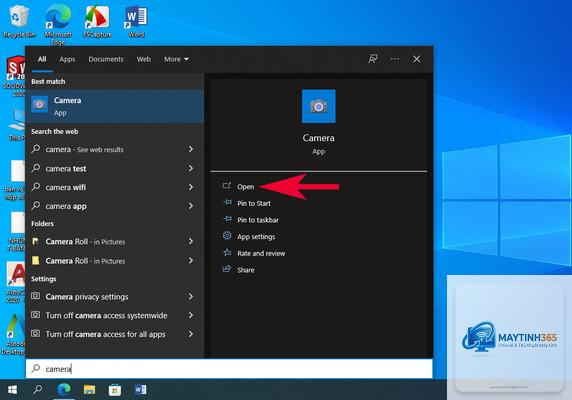This screenshot has height=400, width=572.
Task: Select FSCapture desktop shortcut
Action: pyautogui.click(x=97, y=21)
